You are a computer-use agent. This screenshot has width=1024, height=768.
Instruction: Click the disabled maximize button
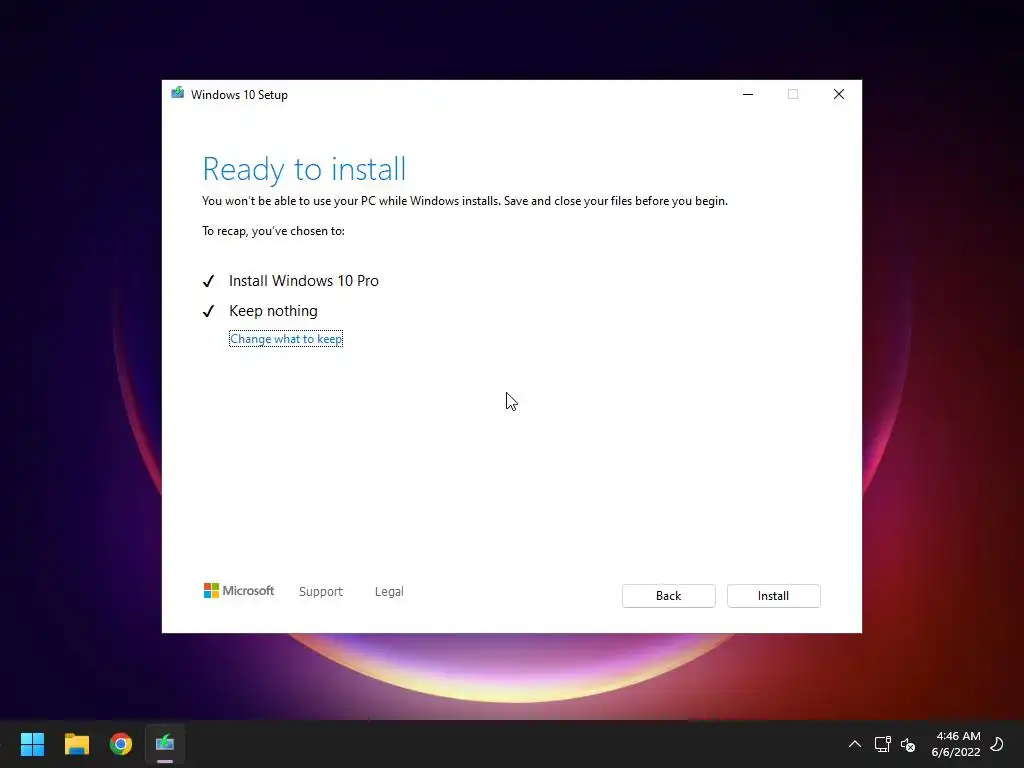click(793, 94)
